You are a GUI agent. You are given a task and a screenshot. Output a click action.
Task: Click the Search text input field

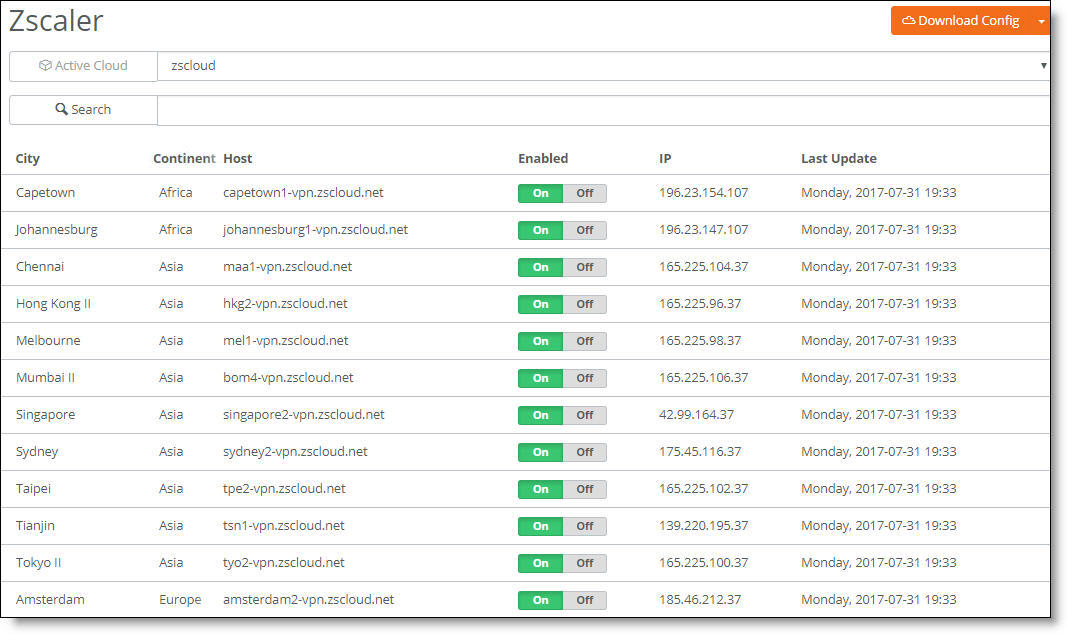pyautogui.click(x=604, y=110)
